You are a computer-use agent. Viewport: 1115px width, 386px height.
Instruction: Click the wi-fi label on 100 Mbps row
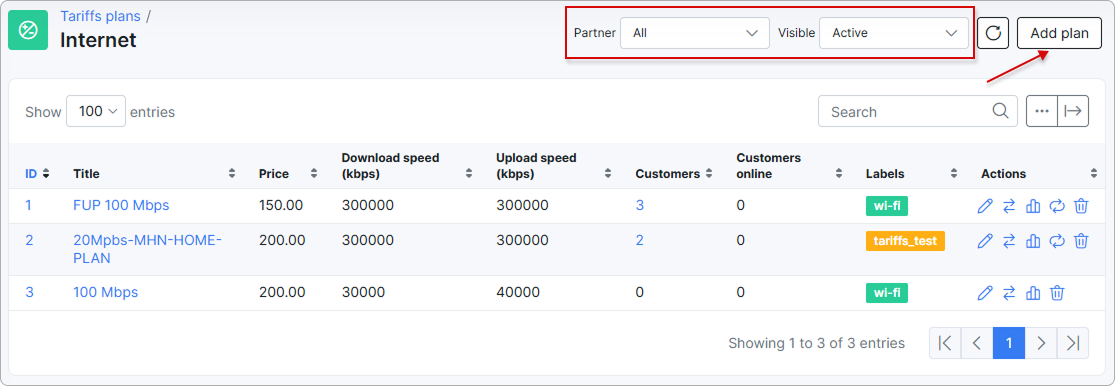pyautogui.click(x=887, y=293)
